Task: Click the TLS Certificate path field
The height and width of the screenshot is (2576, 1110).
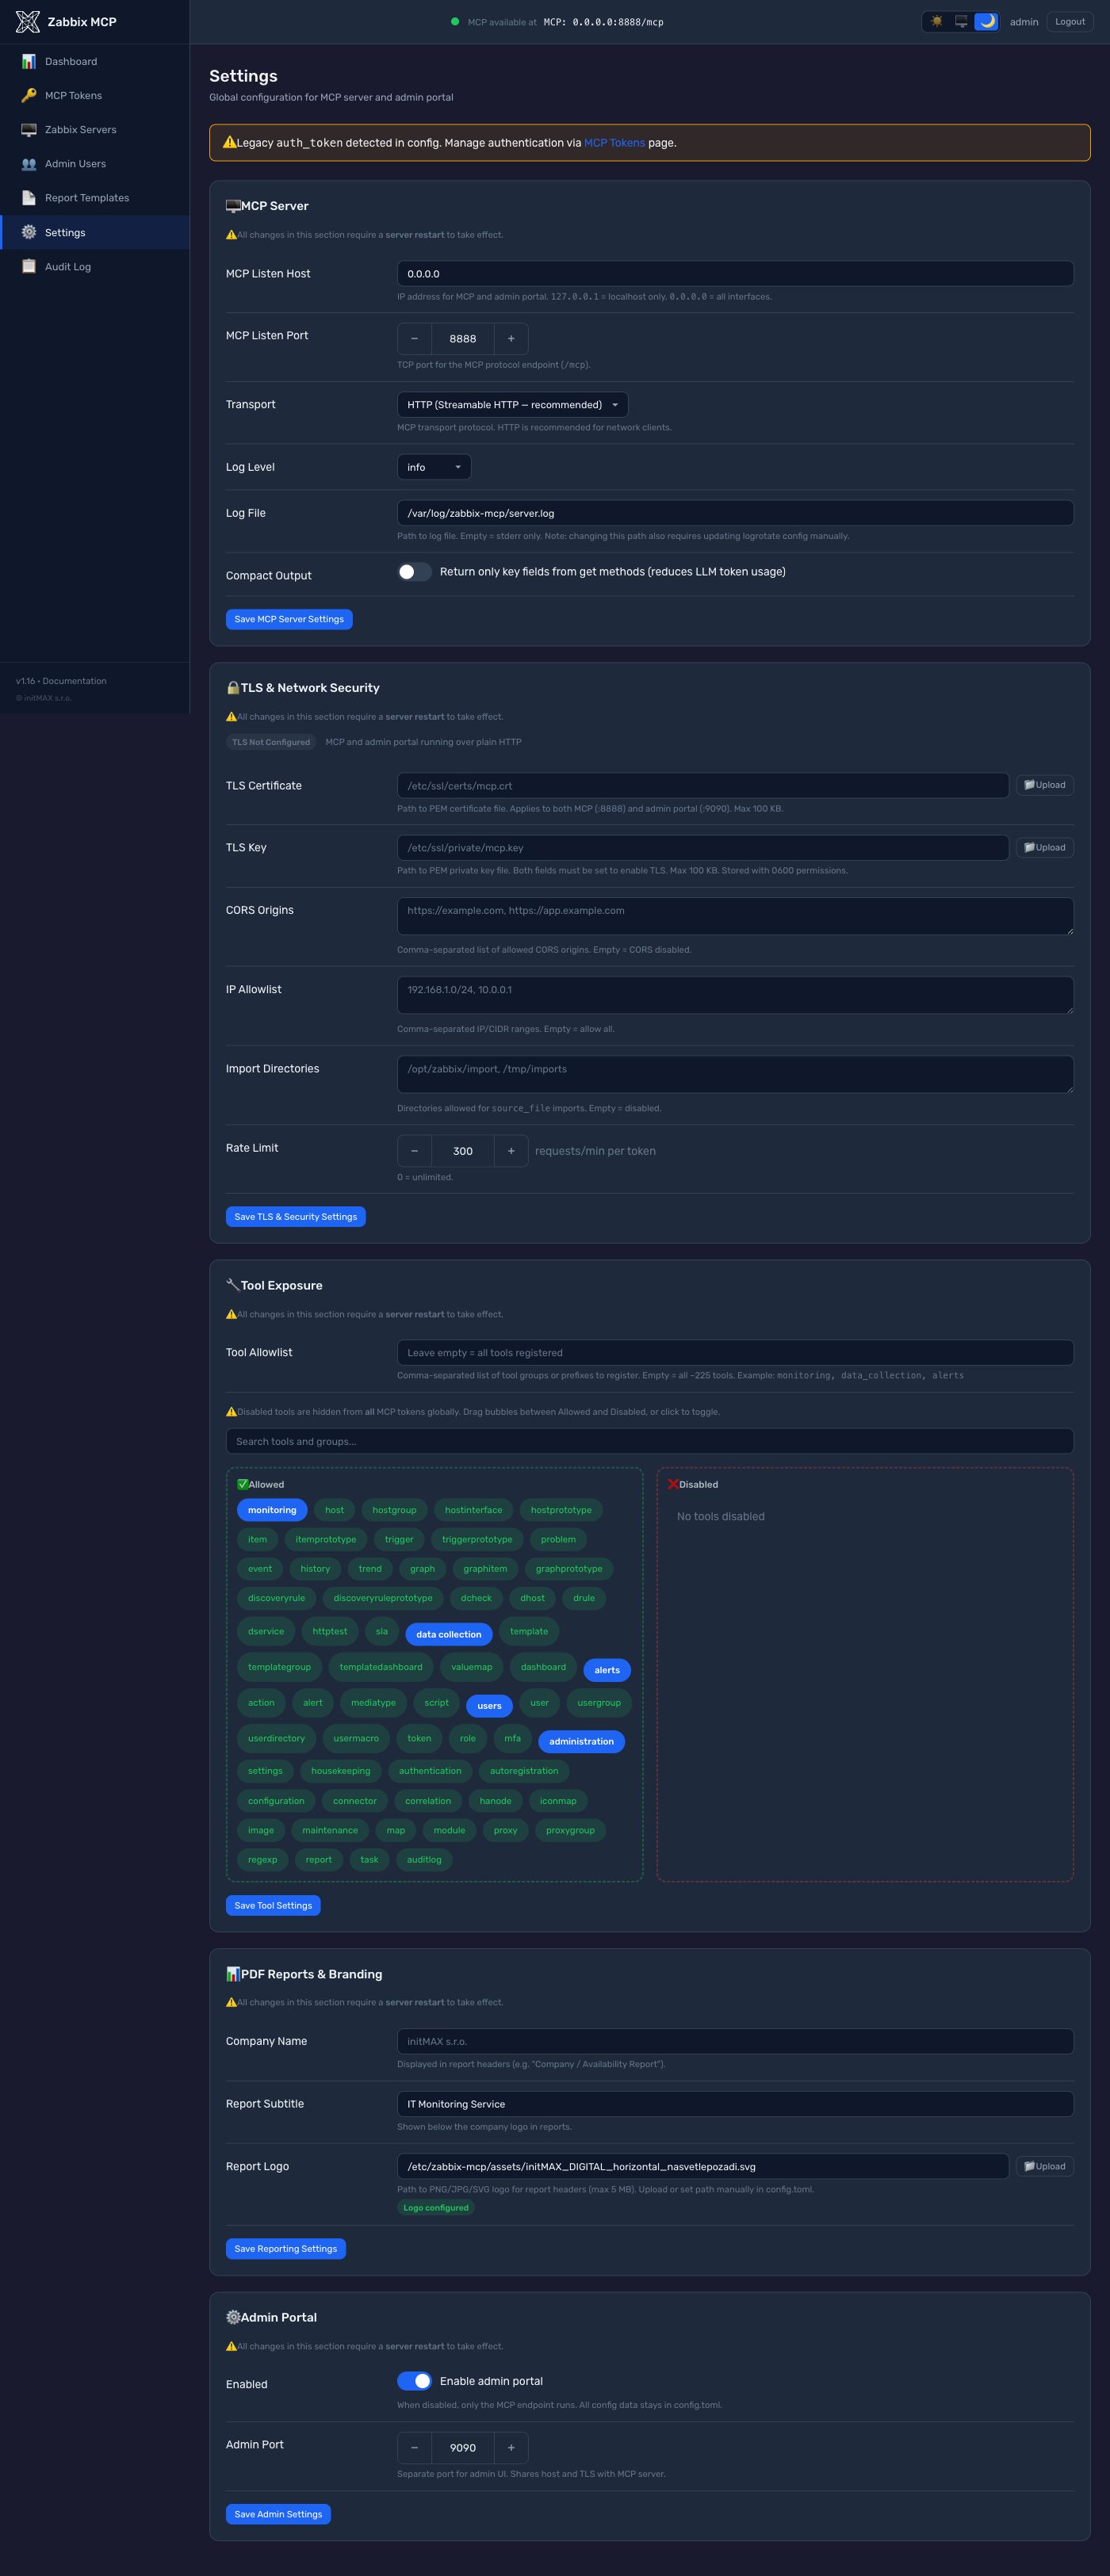Action: [x=703, y=786]
